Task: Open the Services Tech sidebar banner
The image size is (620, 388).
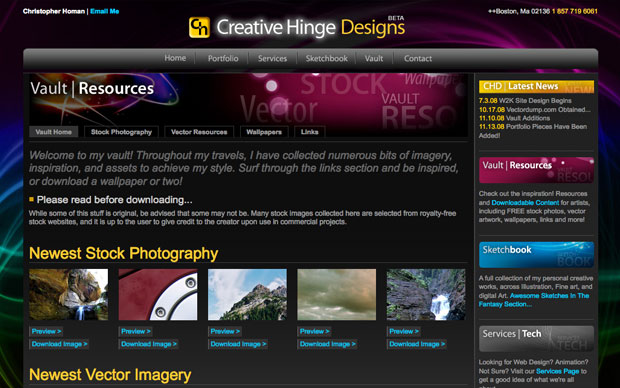Action: 536,339
